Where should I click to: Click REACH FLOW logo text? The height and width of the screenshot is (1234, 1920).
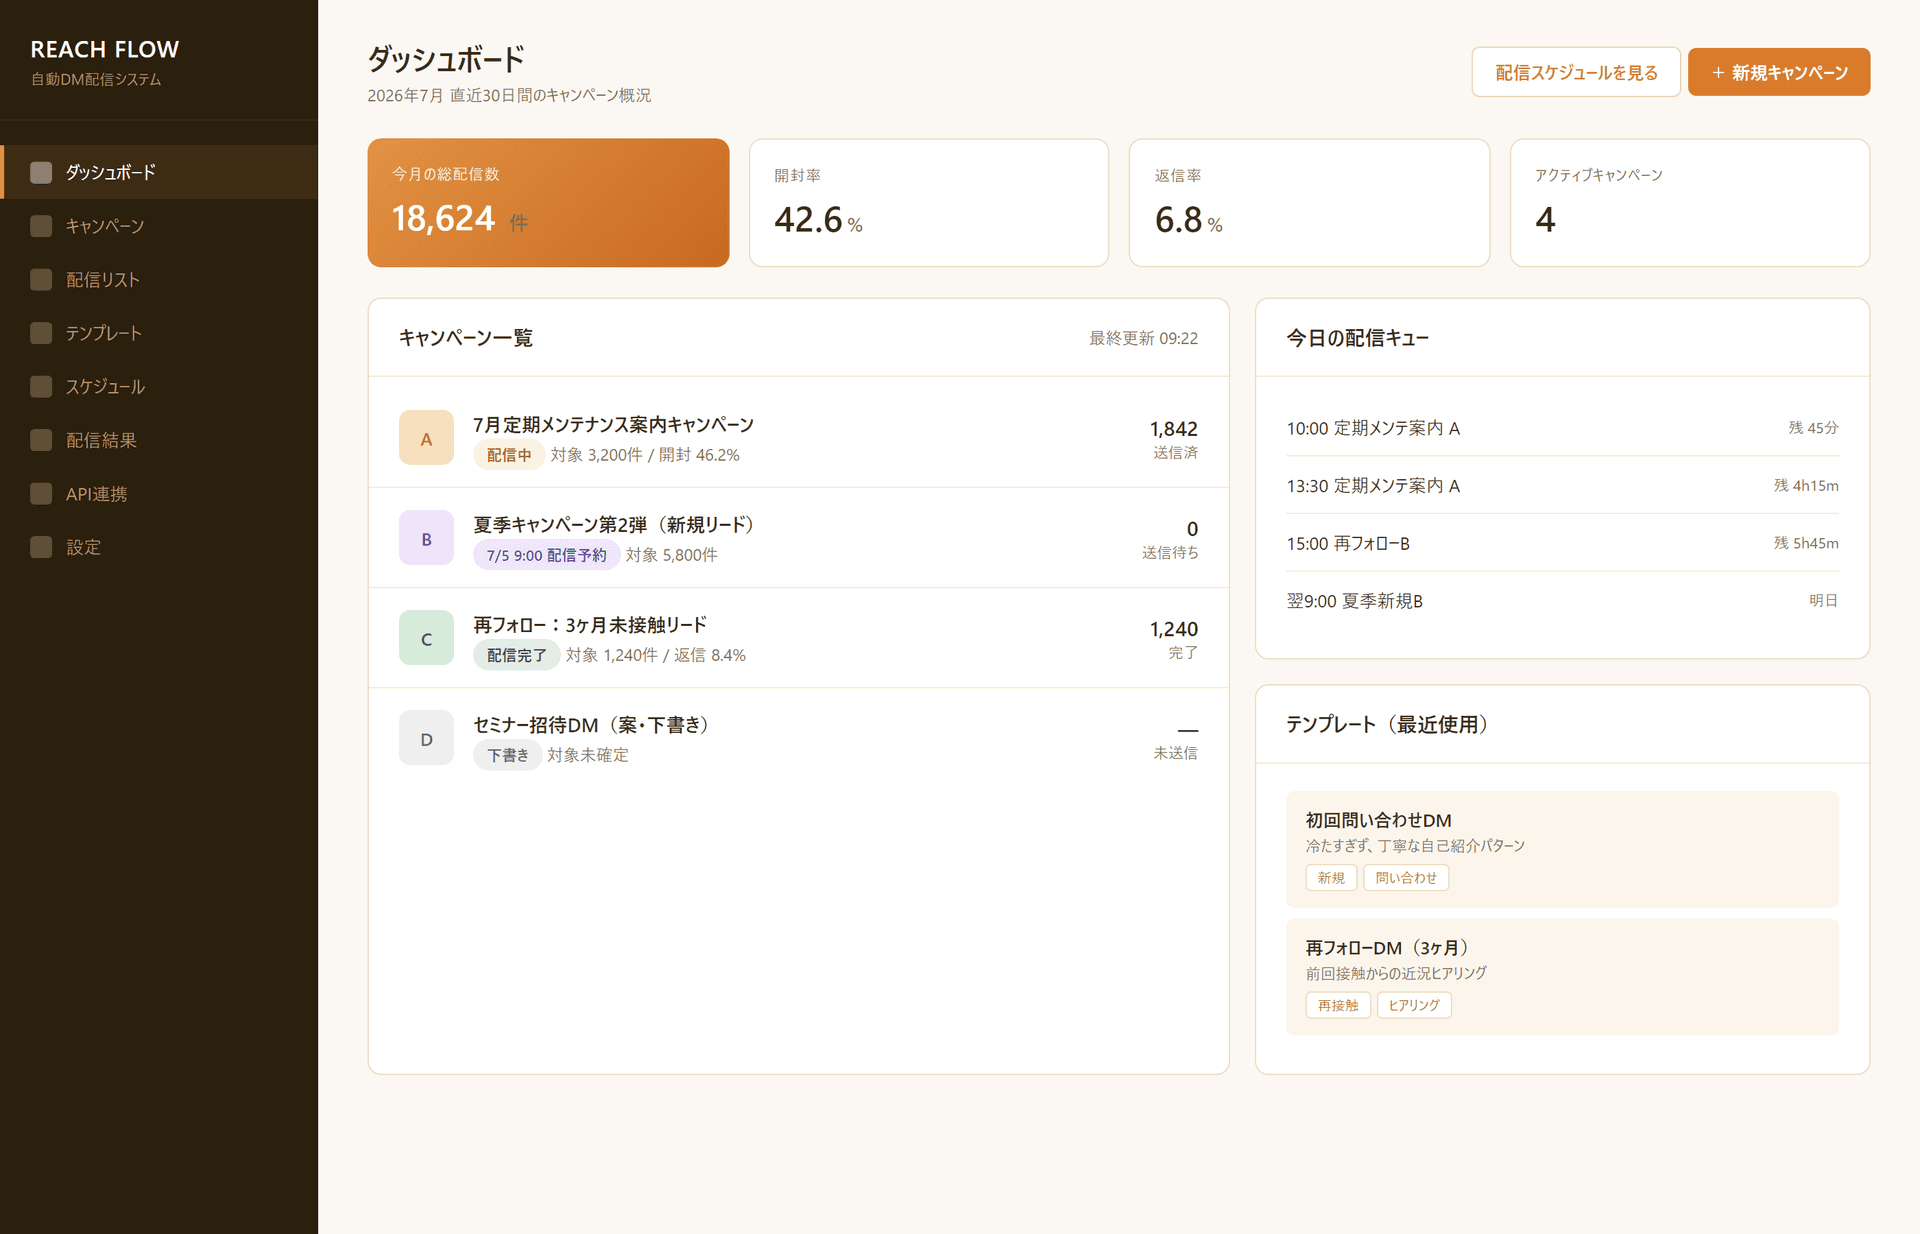tap(105, 49)
